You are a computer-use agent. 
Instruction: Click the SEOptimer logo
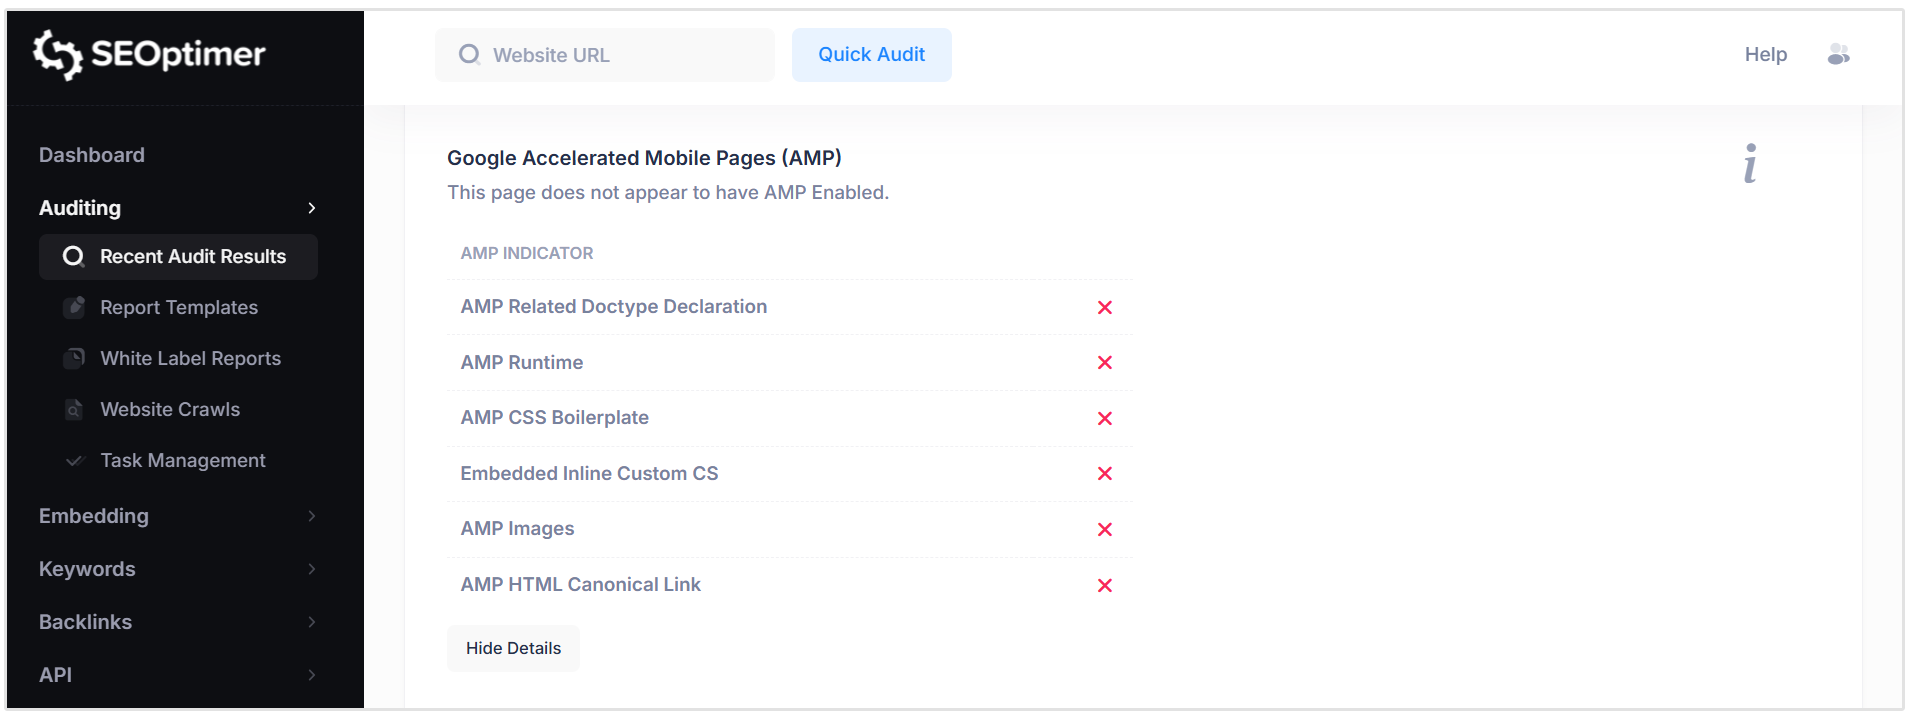coord(149,54)
